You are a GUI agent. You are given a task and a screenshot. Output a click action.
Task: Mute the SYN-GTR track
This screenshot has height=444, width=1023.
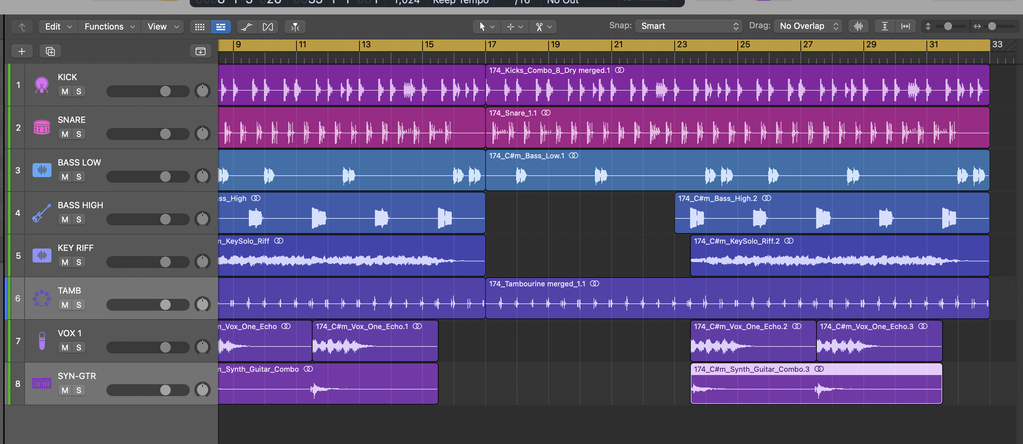65,391
